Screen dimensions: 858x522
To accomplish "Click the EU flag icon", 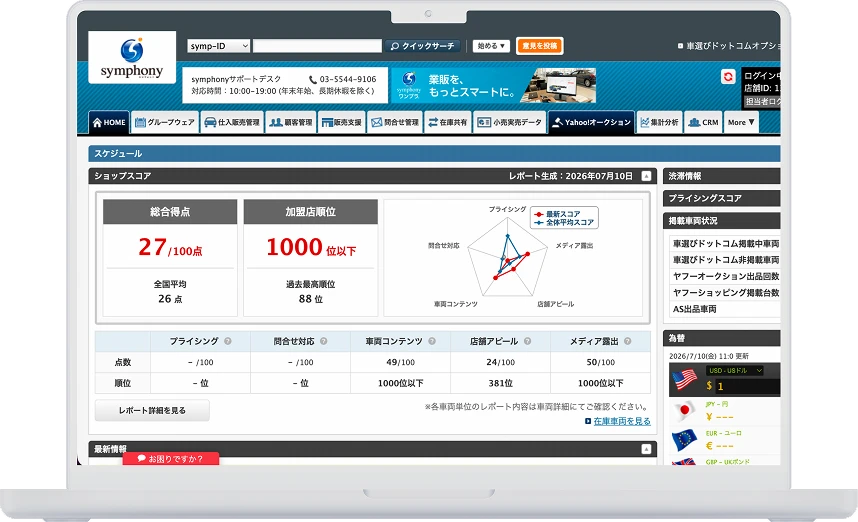I will (684, 439).
